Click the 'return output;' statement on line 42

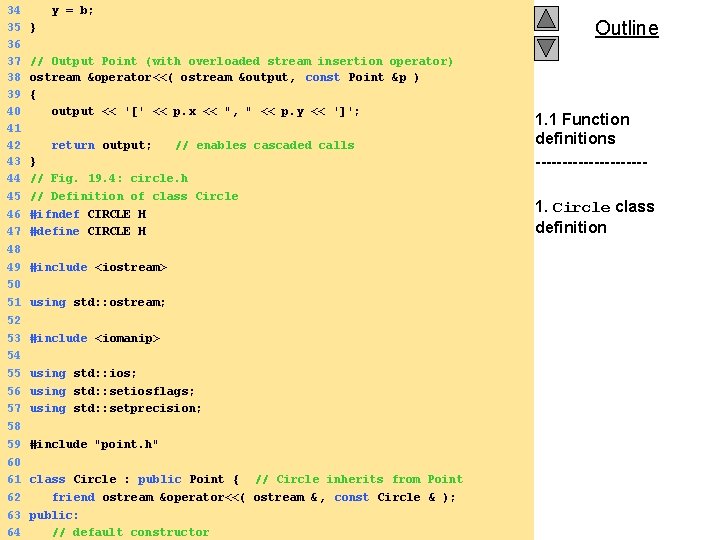click(x=101, y=145)
